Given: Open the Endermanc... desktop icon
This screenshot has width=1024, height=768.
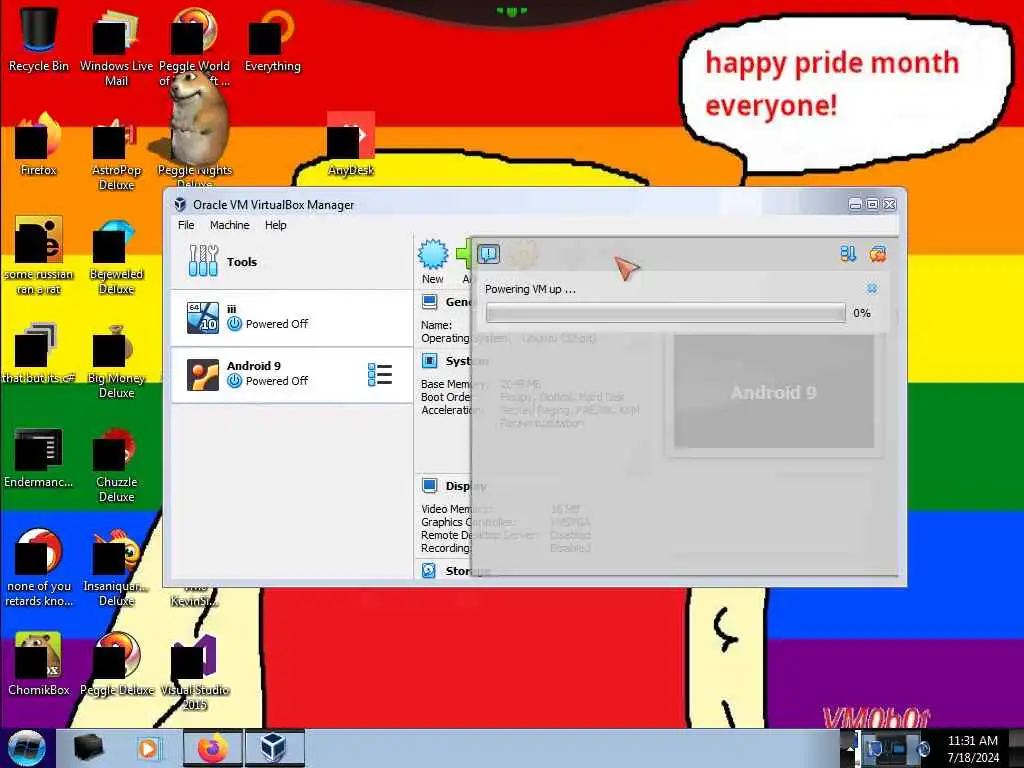Looking at the screenshot, I should [x=39, y=457].
